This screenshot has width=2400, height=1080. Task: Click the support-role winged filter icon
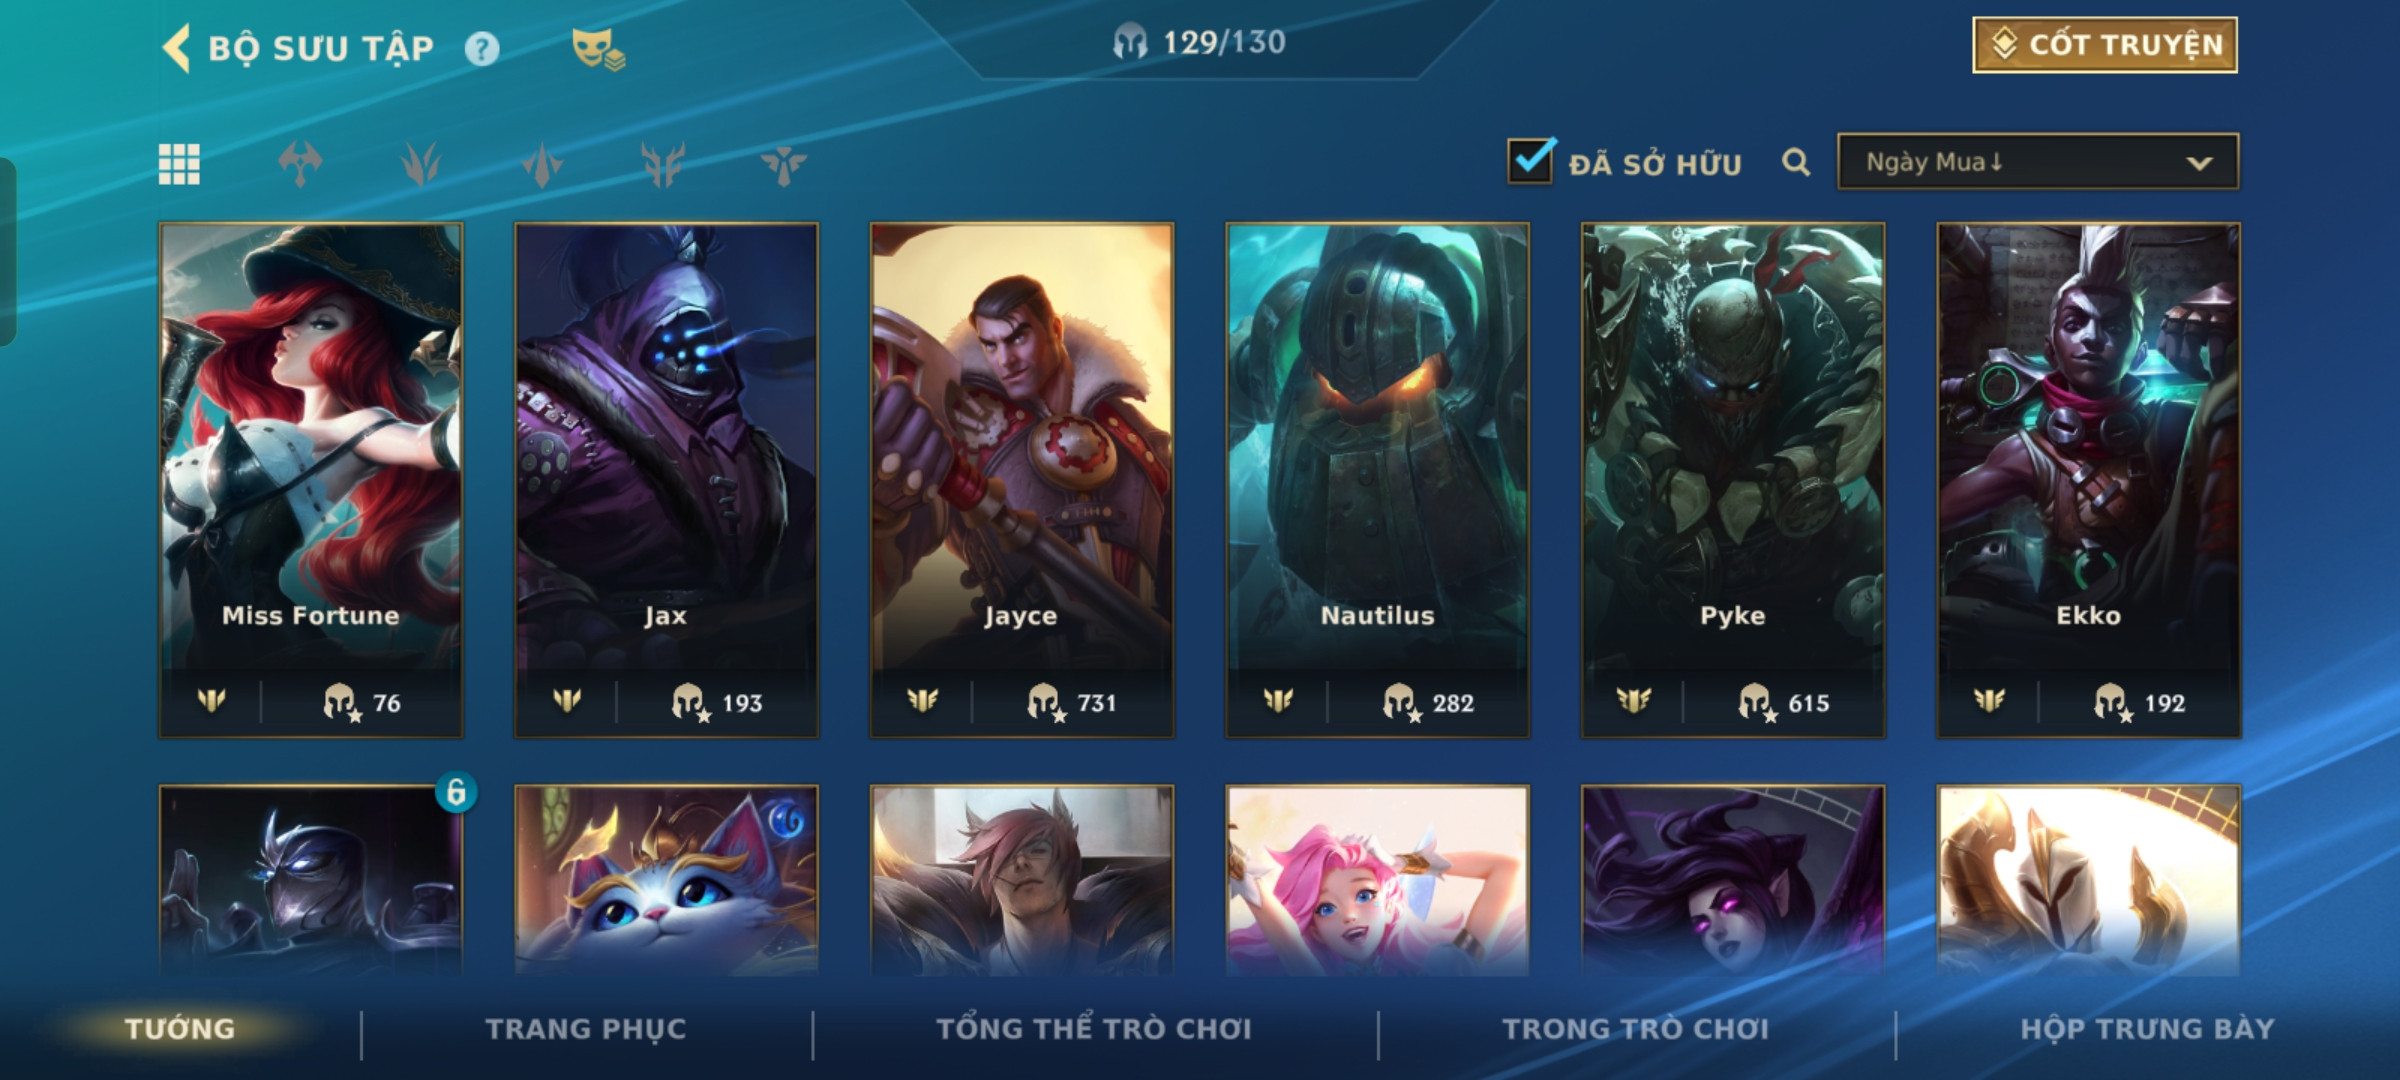coord(783,164)
